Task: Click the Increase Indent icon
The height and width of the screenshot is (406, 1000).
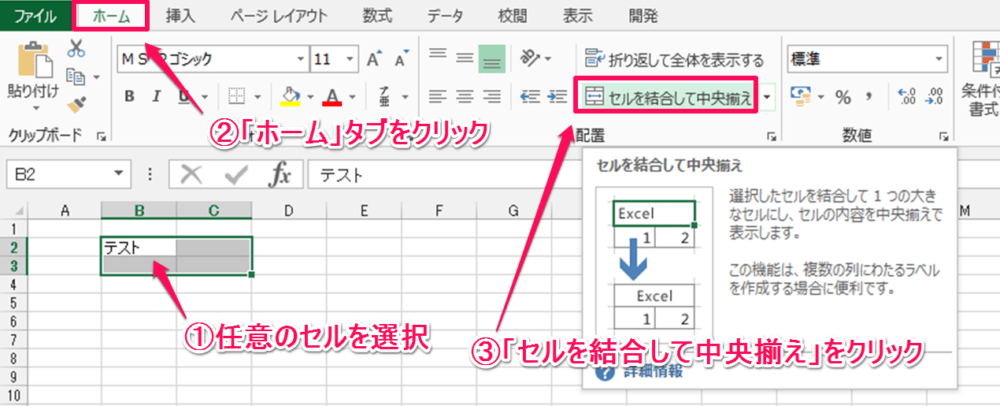Action: 556,97
